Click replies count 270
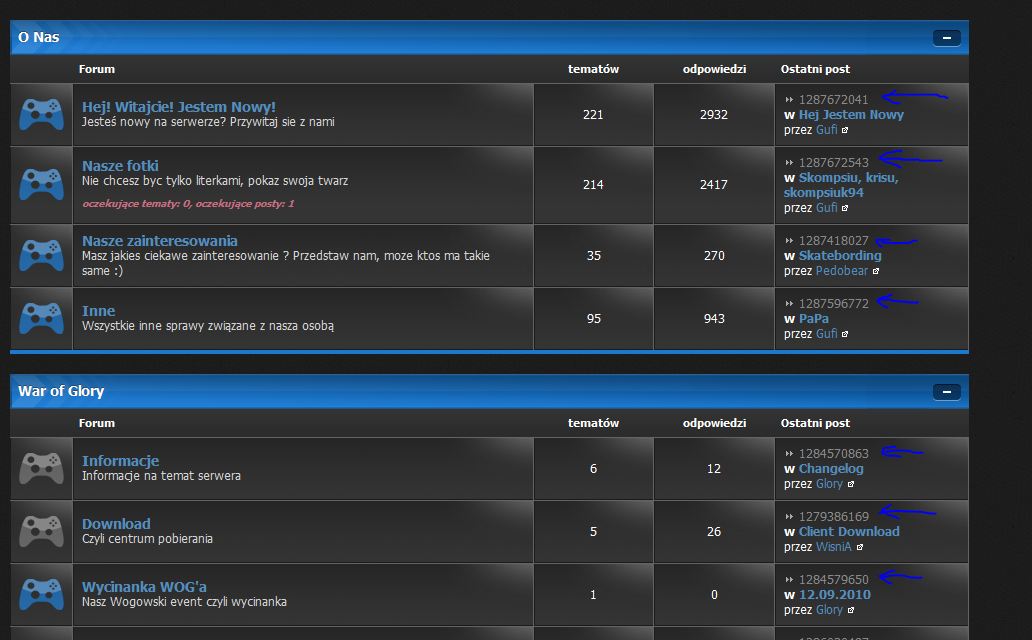1032x640 pixels. click(714, 255)
